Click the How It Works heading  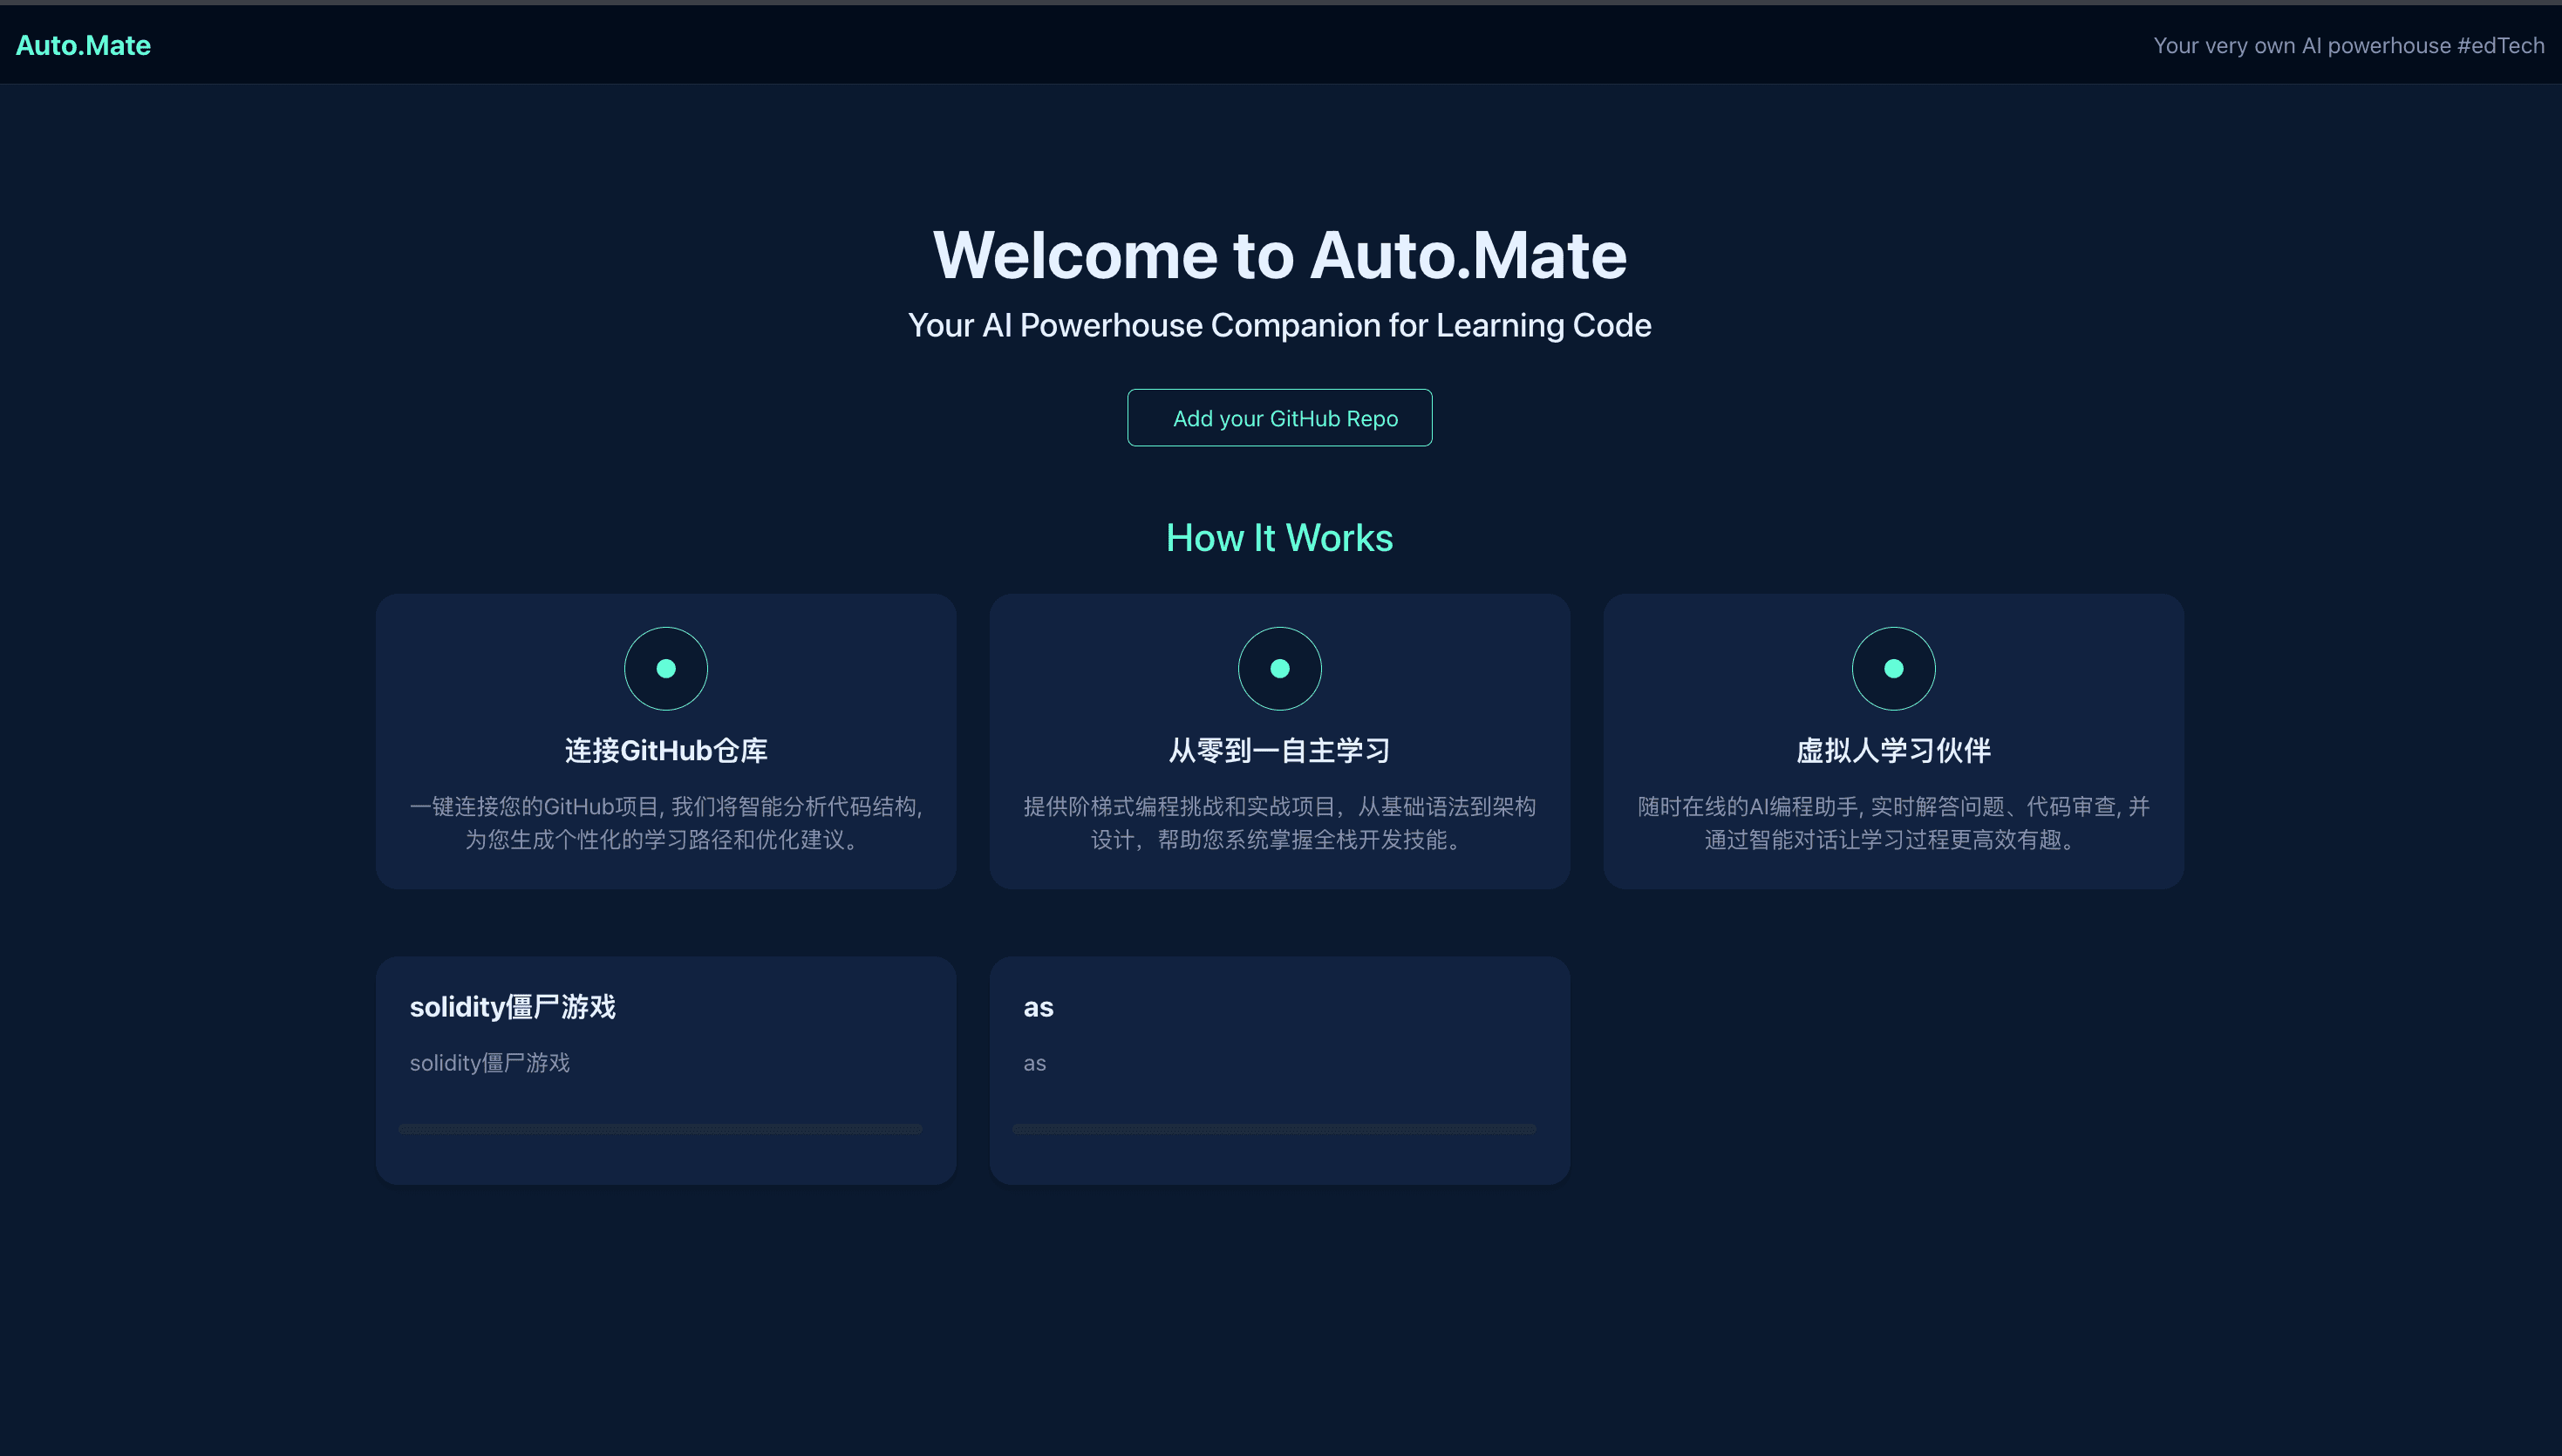[x=1279, y=538]
